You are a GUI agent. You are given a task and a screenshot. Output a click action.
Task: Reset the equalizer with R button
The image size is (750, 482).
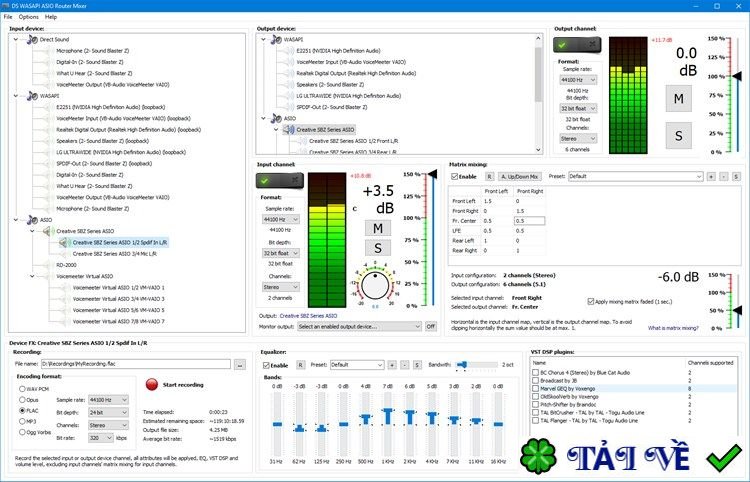(x=300, y=365)
